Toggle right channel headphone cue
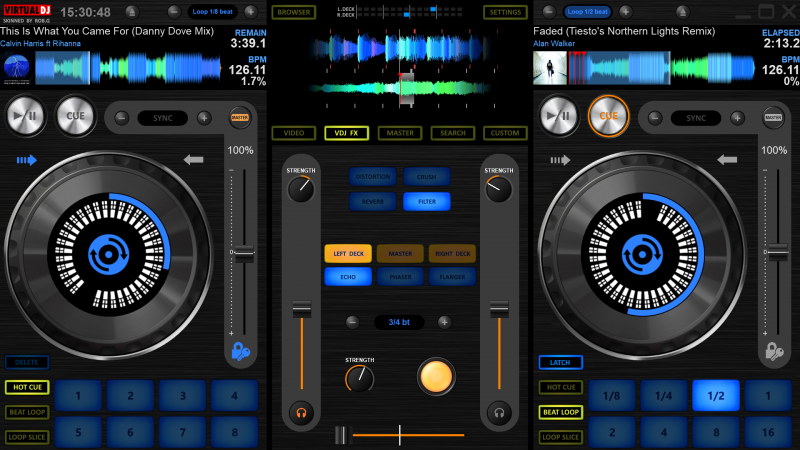Image resolution: width=800 pixels, height=450 pixels. [x=499, y=413]
